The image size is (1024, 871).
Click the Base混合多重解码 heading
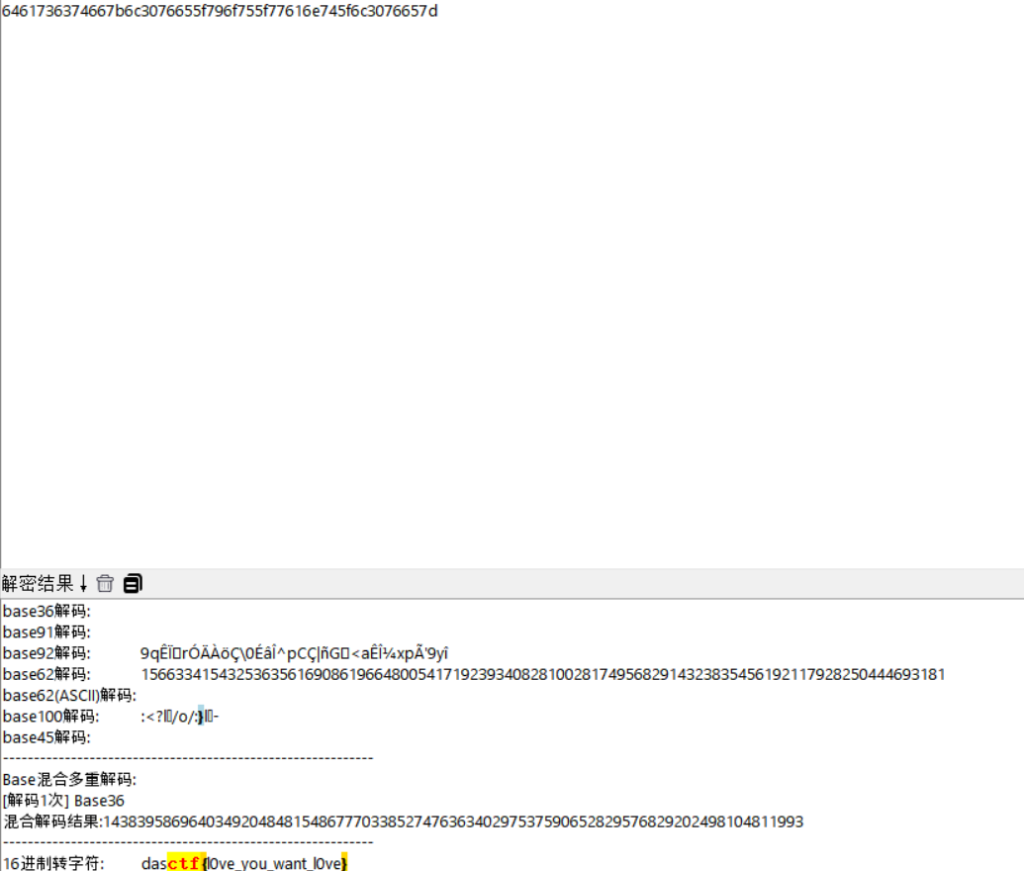(x=69, y=779)
